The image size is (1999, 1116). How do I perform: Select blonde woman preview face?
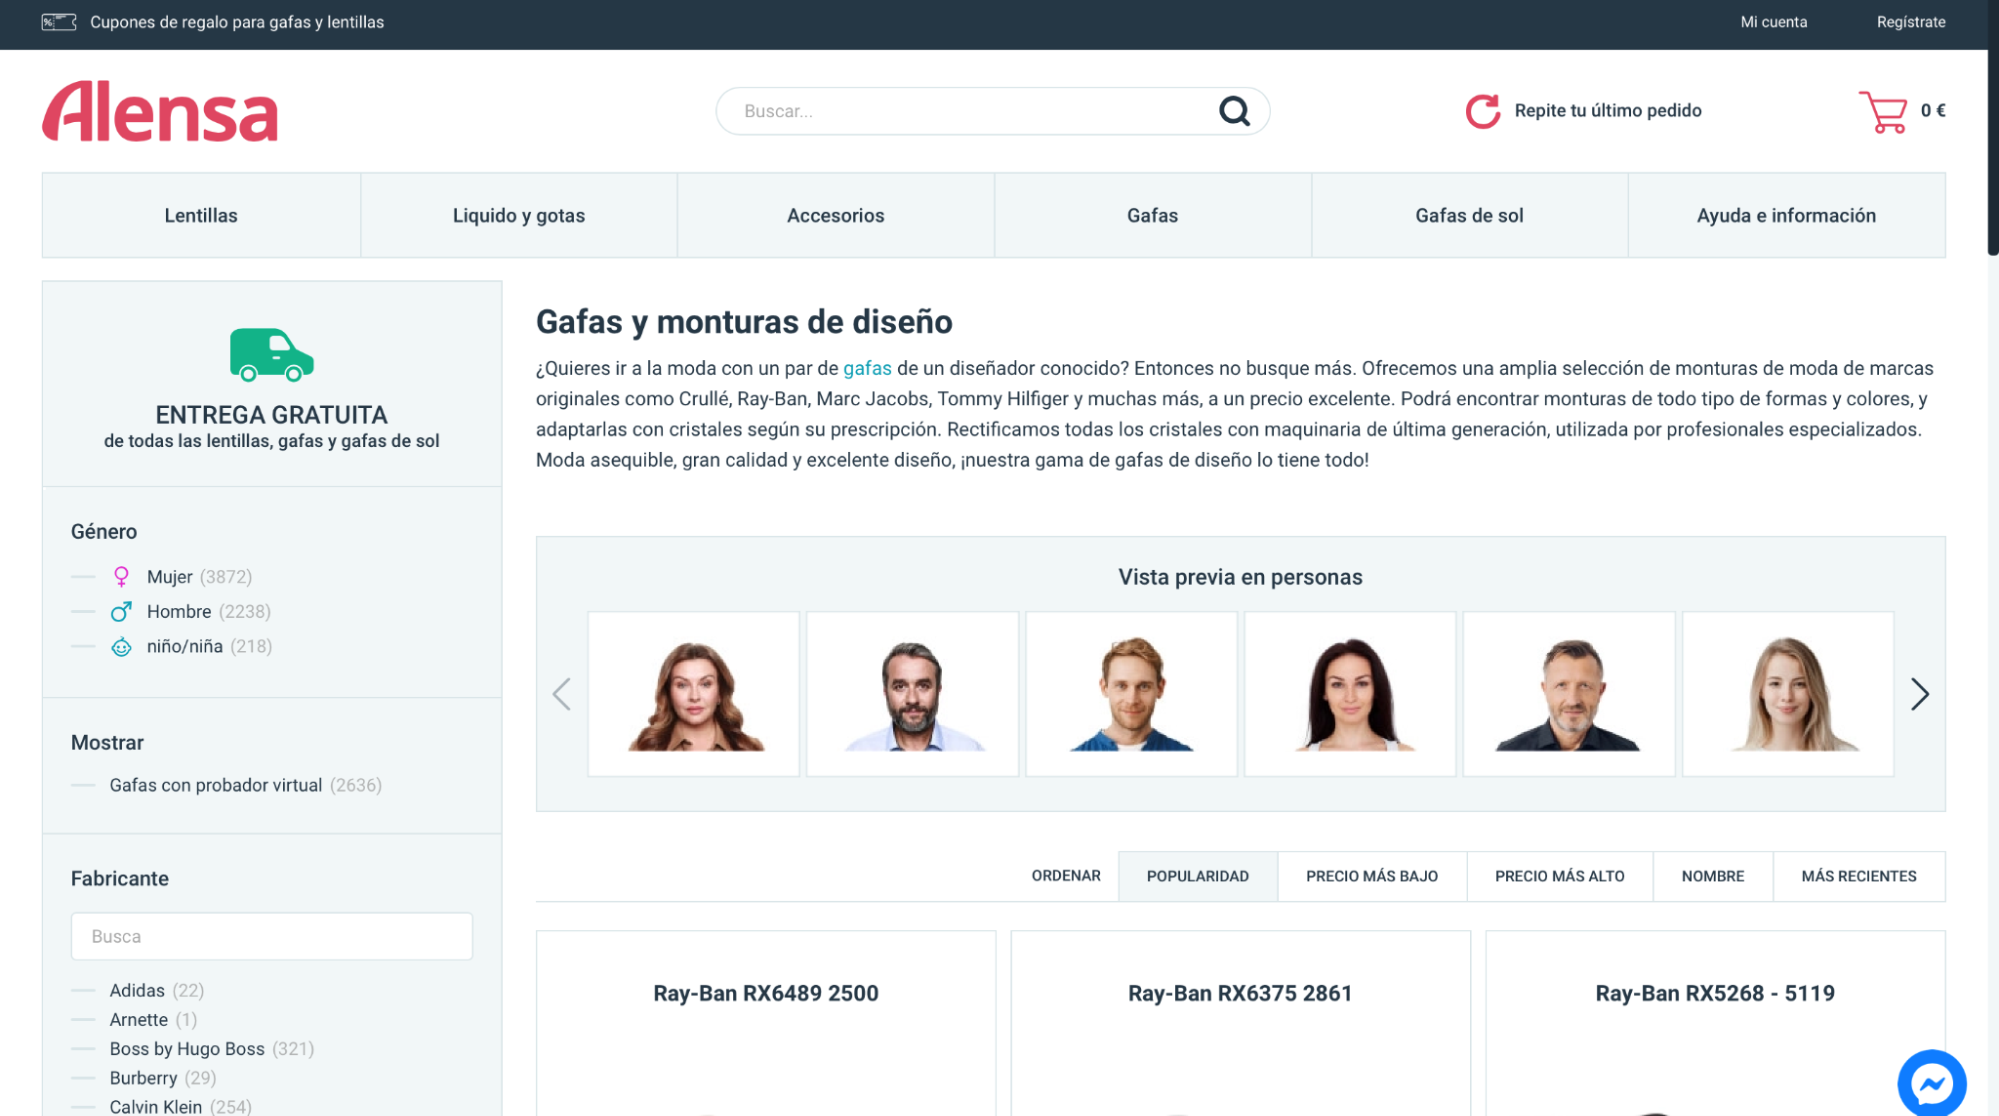[x=1788, y=694]
